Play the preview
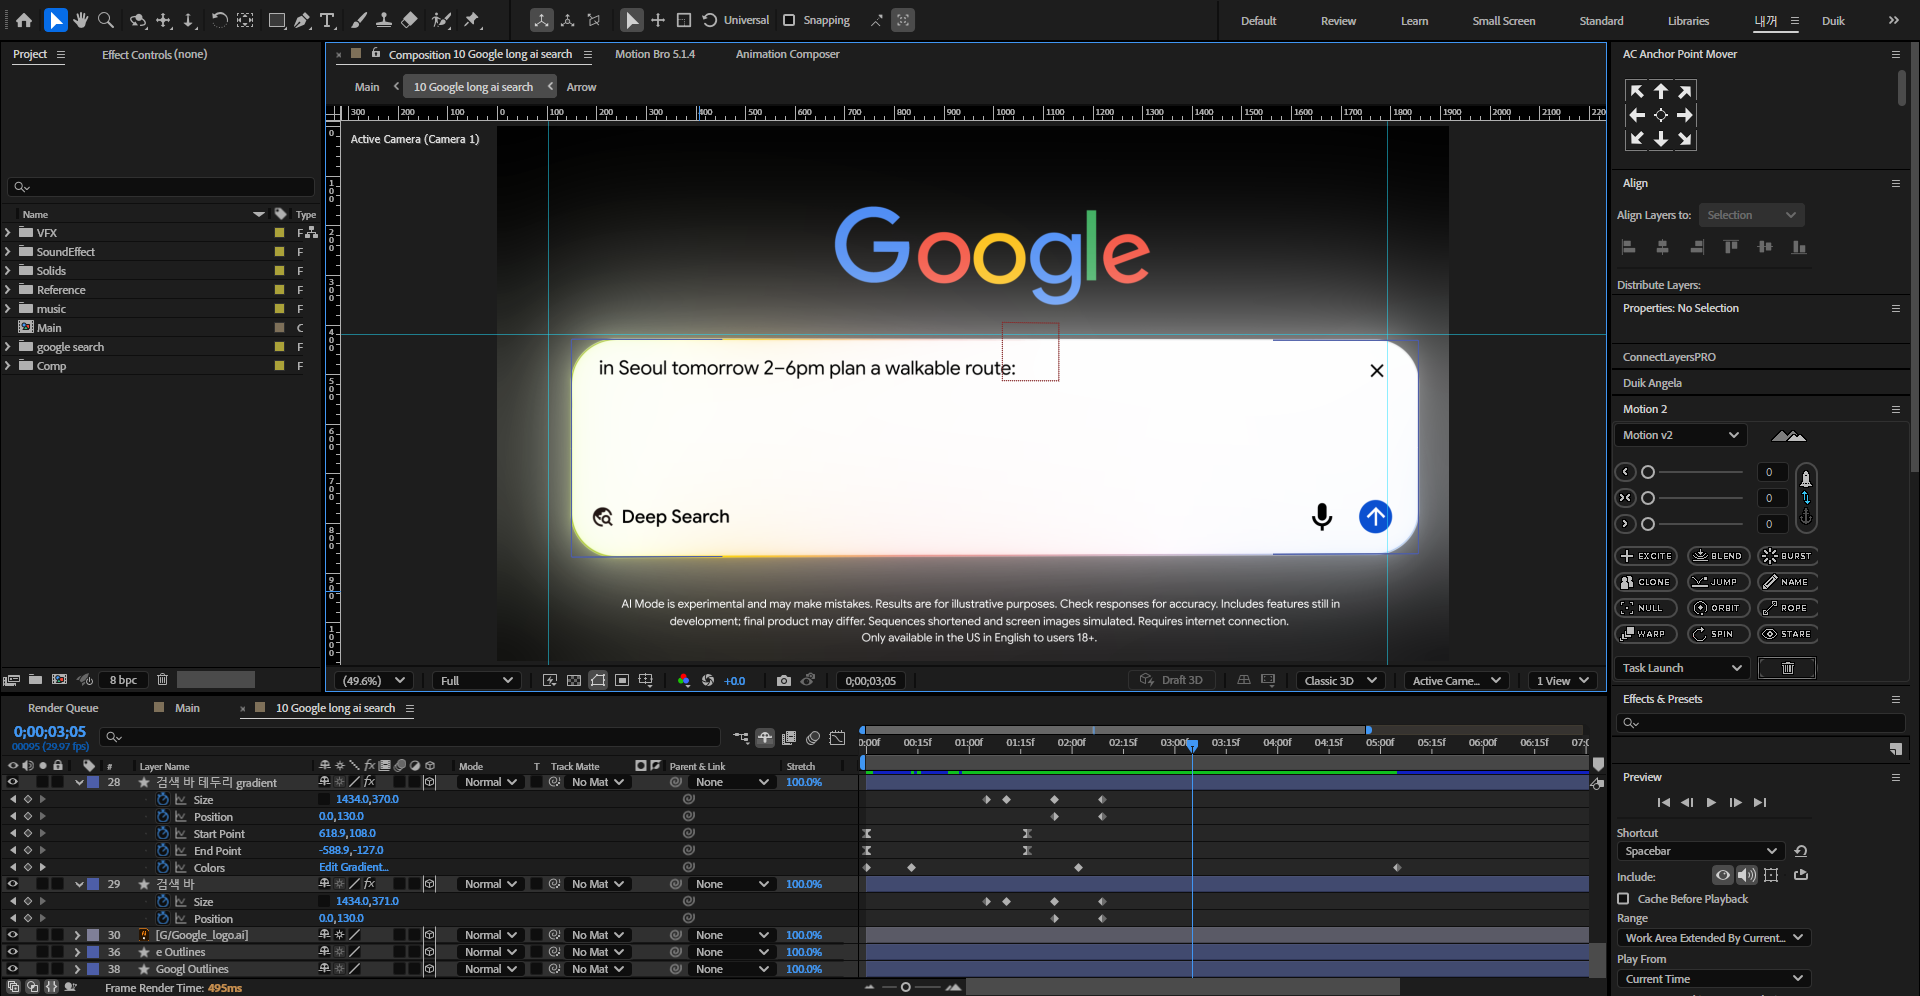The width and height of the screenshot is (1920, 996). click(1711, 802)
